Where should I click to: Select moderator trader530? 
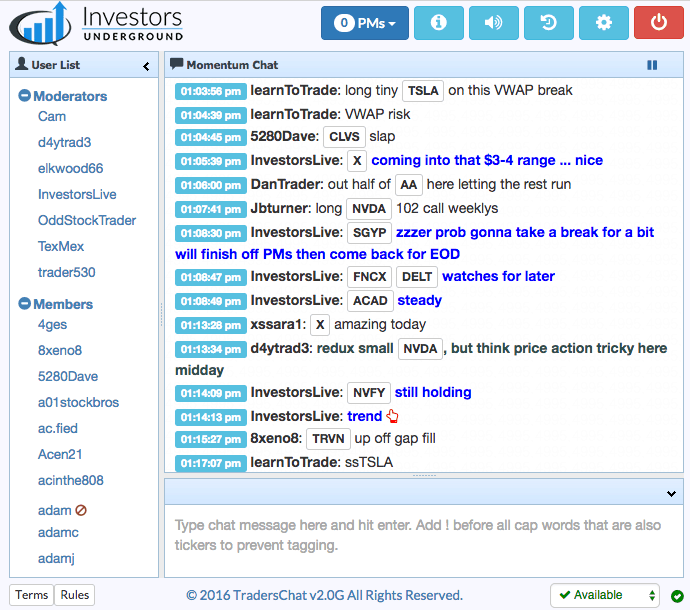point(66,272)
